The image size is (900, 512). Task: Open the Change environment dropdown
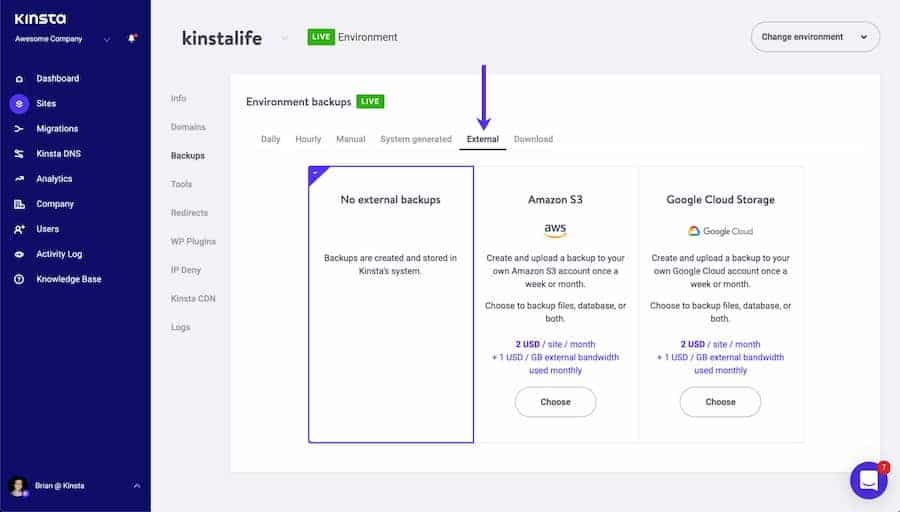[814, 37]
